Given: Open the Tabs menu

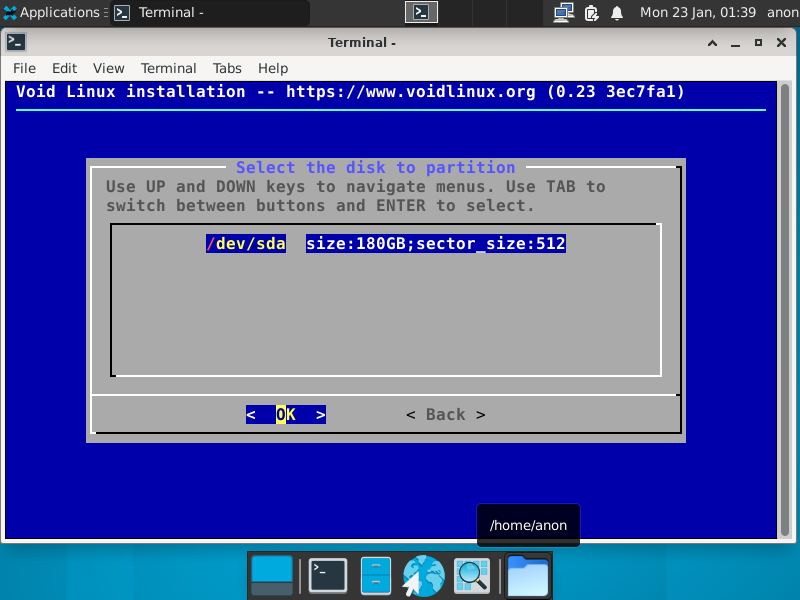Looking at the screenshot, I should click(227, 68).
